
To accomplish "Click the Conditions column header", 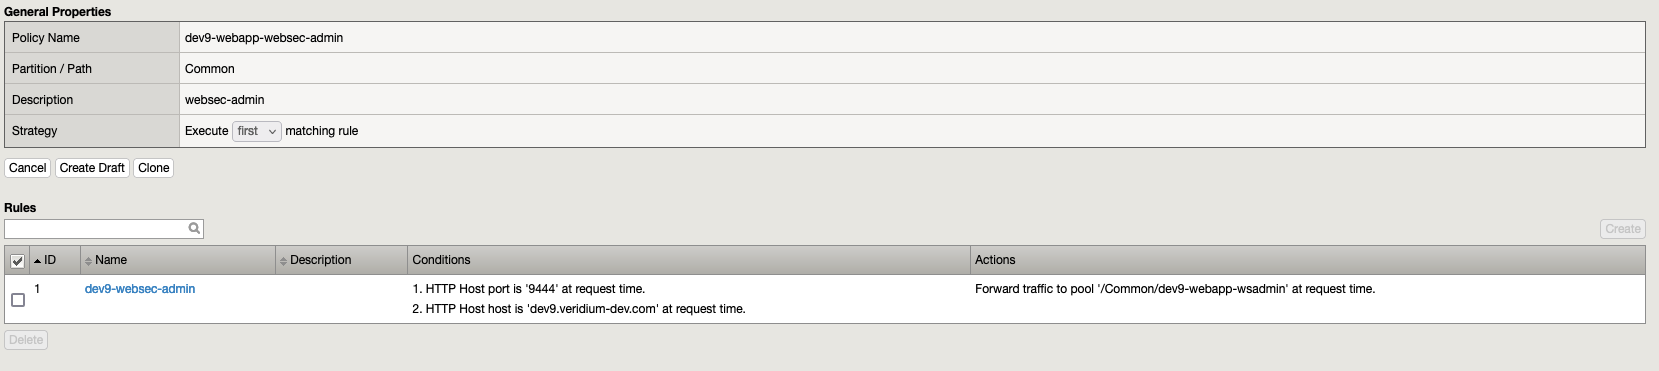I will point(441,260).
